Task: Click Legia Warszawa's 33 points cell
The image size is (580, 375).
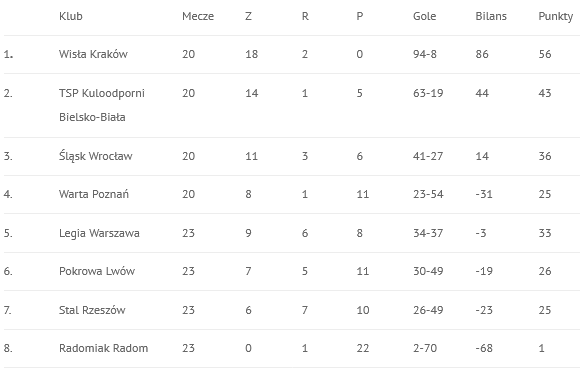Action: point(545,233)
